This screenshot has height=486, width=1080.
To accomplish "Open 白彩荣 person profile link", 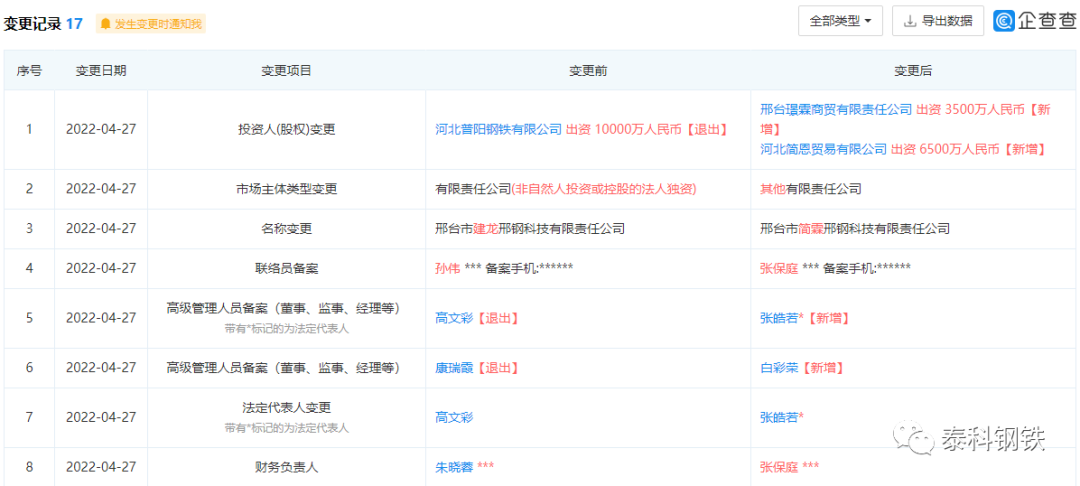I will tap(779, 367).
